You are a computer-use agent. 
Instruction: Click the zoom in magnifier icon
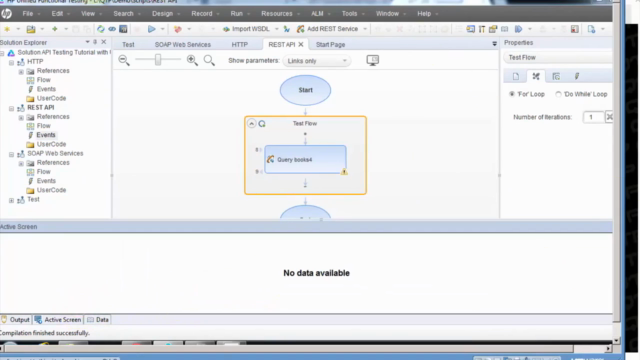click(x=192, y=60)
